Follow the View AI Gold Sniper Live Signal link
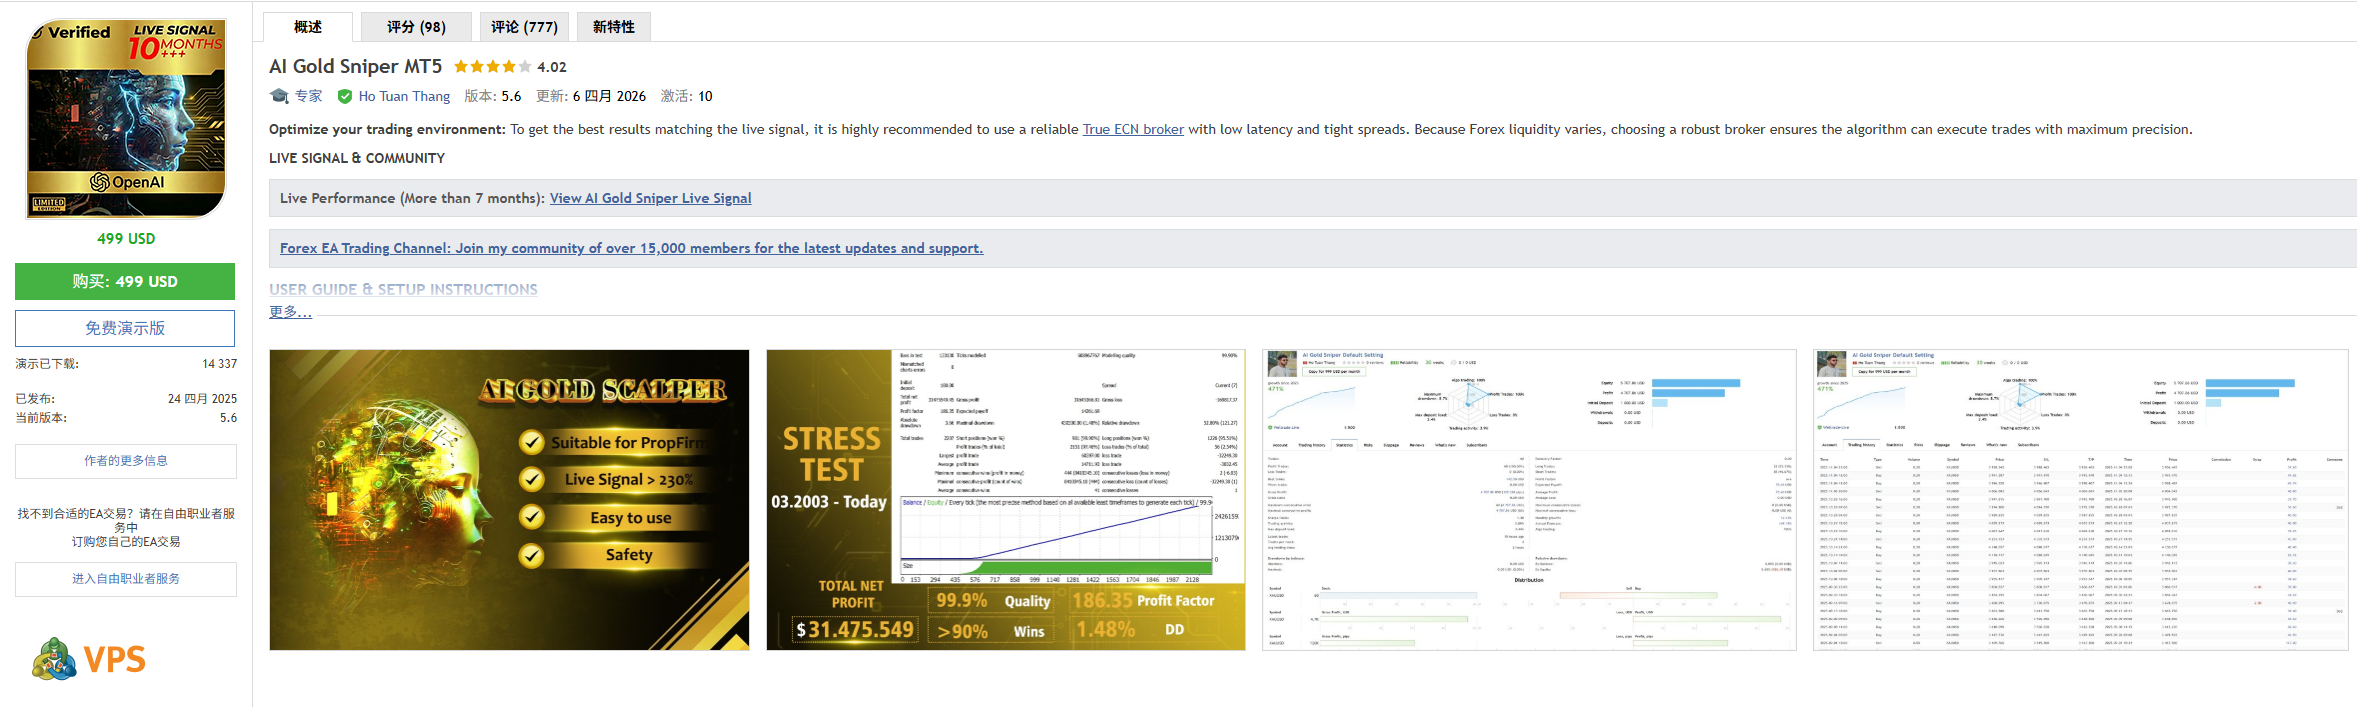Image resolution: width=2357 pixels, height=707 pixels. pyautogui.click(x=650, y=198)
